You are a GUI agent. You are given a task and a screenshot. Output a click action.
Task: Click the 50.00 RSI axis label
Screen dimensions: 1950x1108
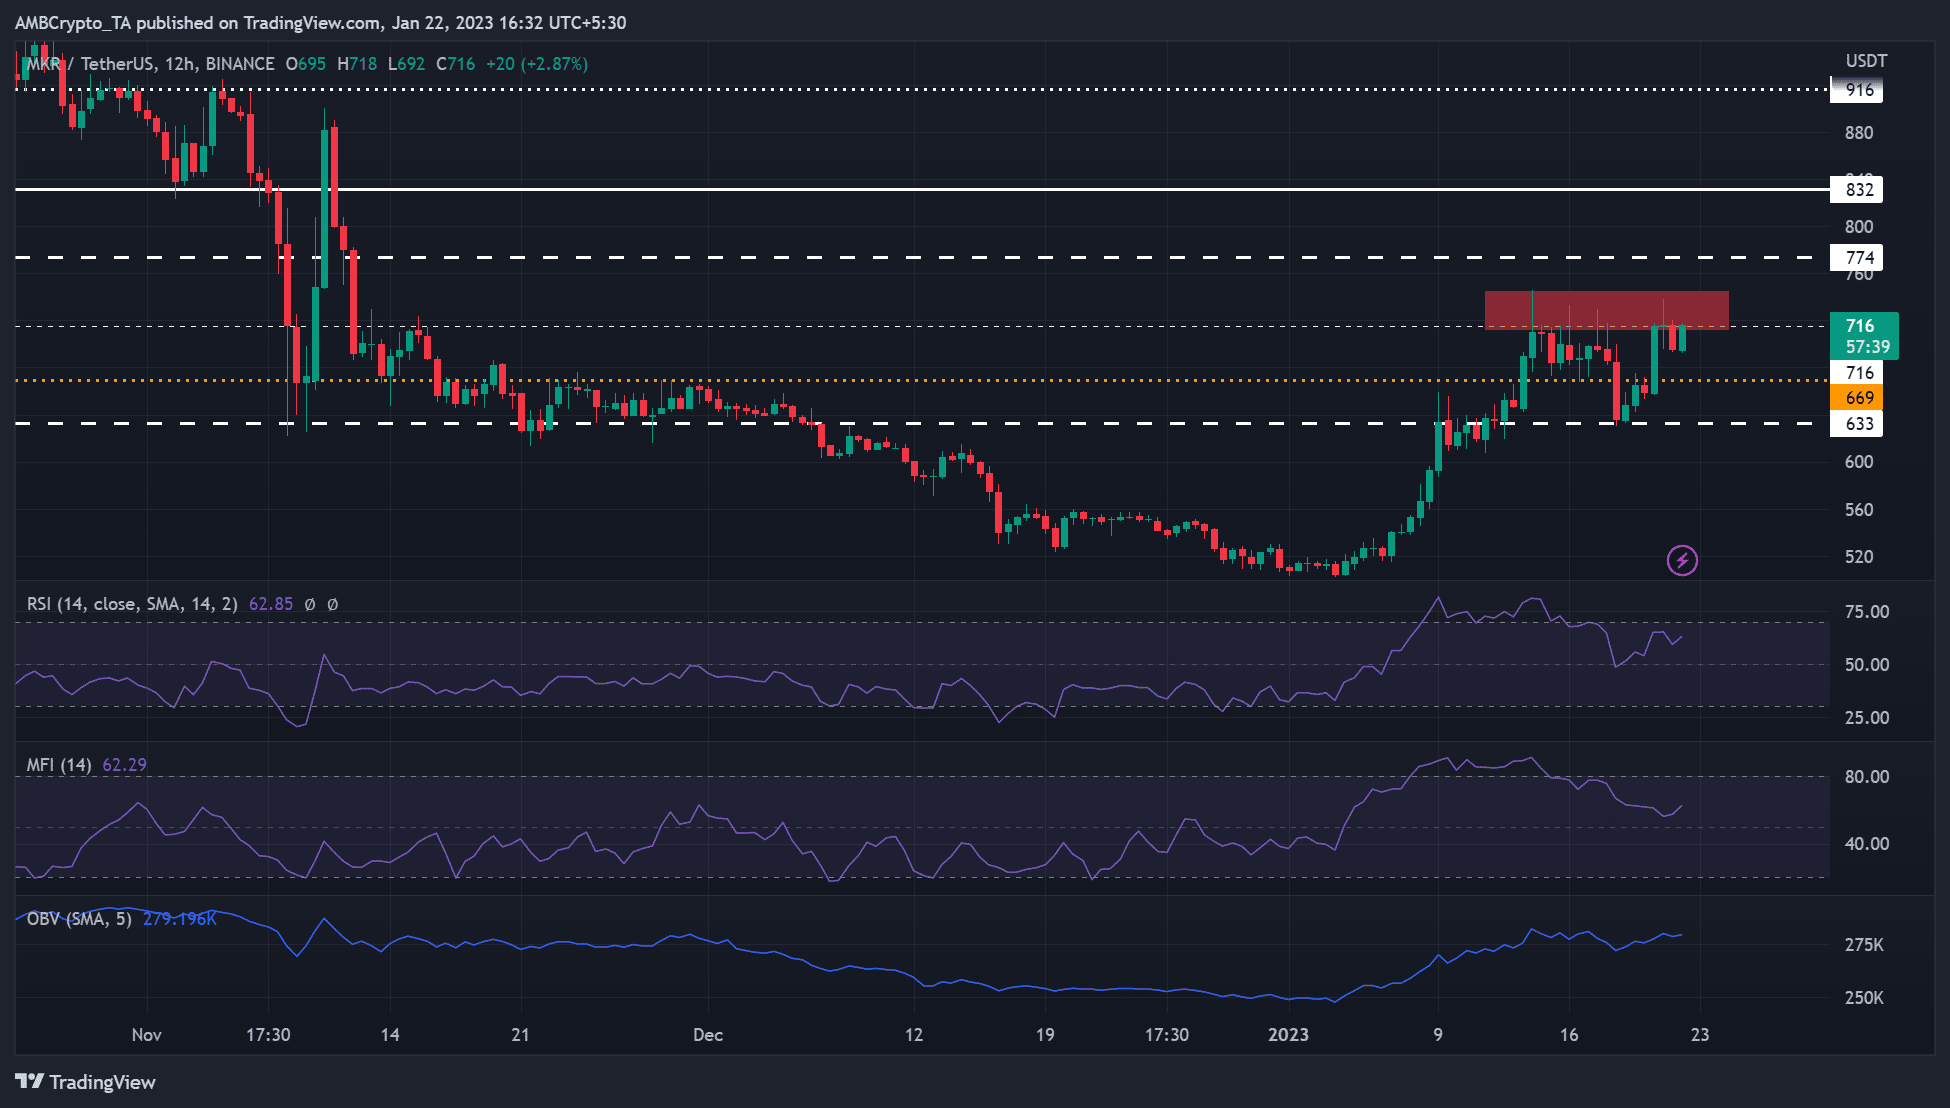tap(1867, 665)
